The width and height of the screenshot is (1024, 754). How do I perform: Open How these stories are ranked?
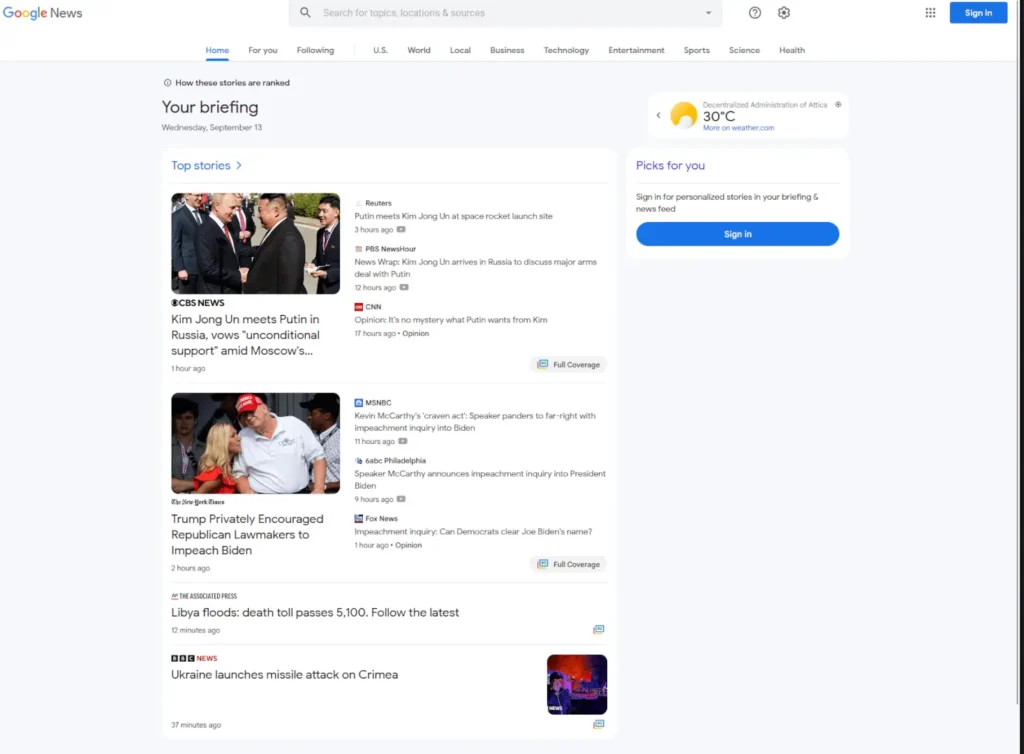232,83
